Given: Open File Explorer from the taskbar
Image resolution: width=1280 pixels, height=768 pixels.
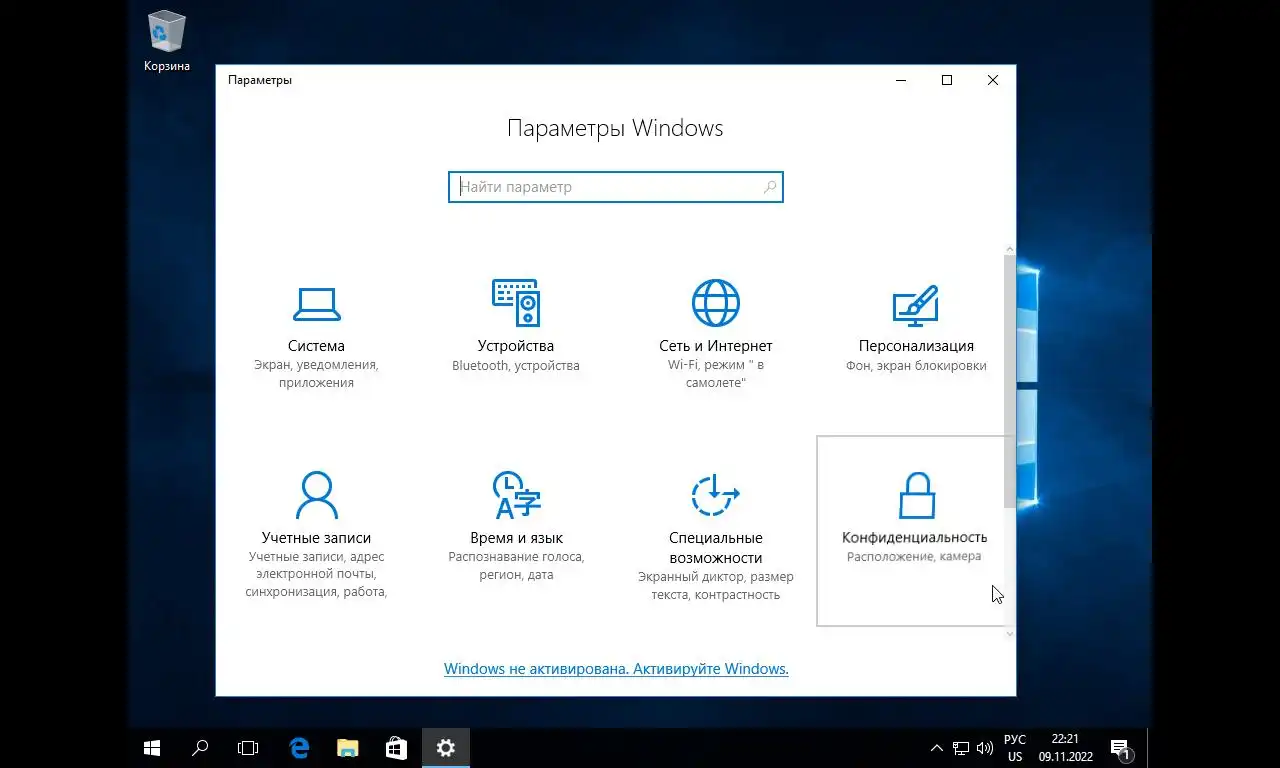Looking at the screenshot, I should (347, 747).
